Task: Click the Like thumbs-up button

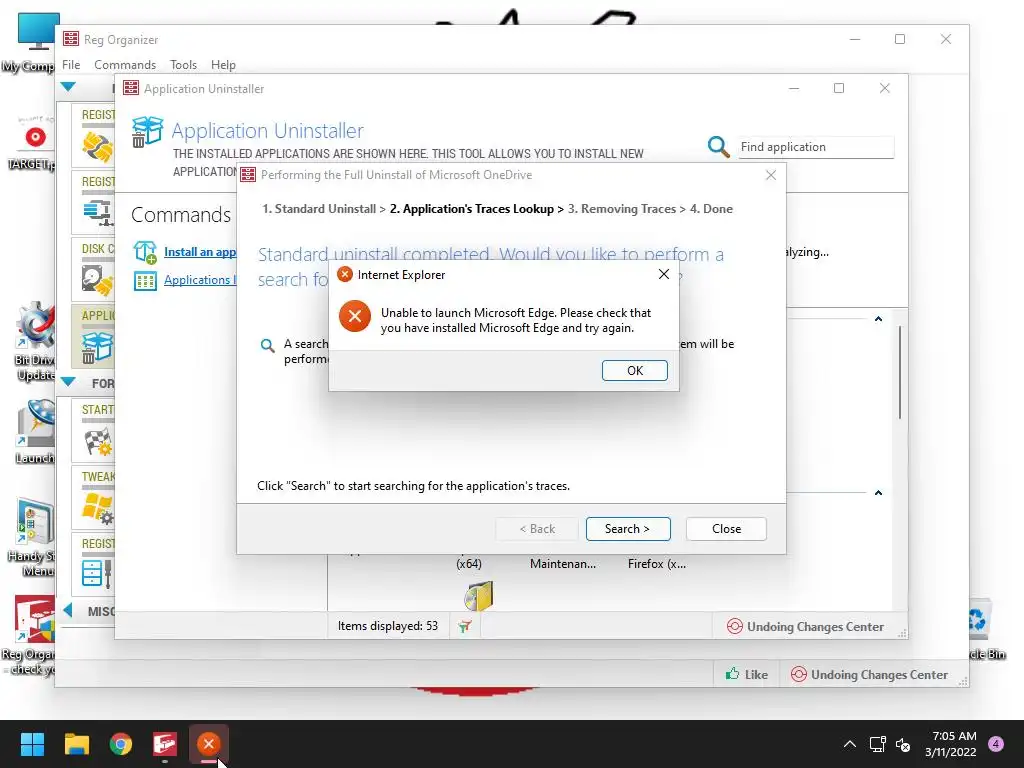Action: [x=747, y=675]
